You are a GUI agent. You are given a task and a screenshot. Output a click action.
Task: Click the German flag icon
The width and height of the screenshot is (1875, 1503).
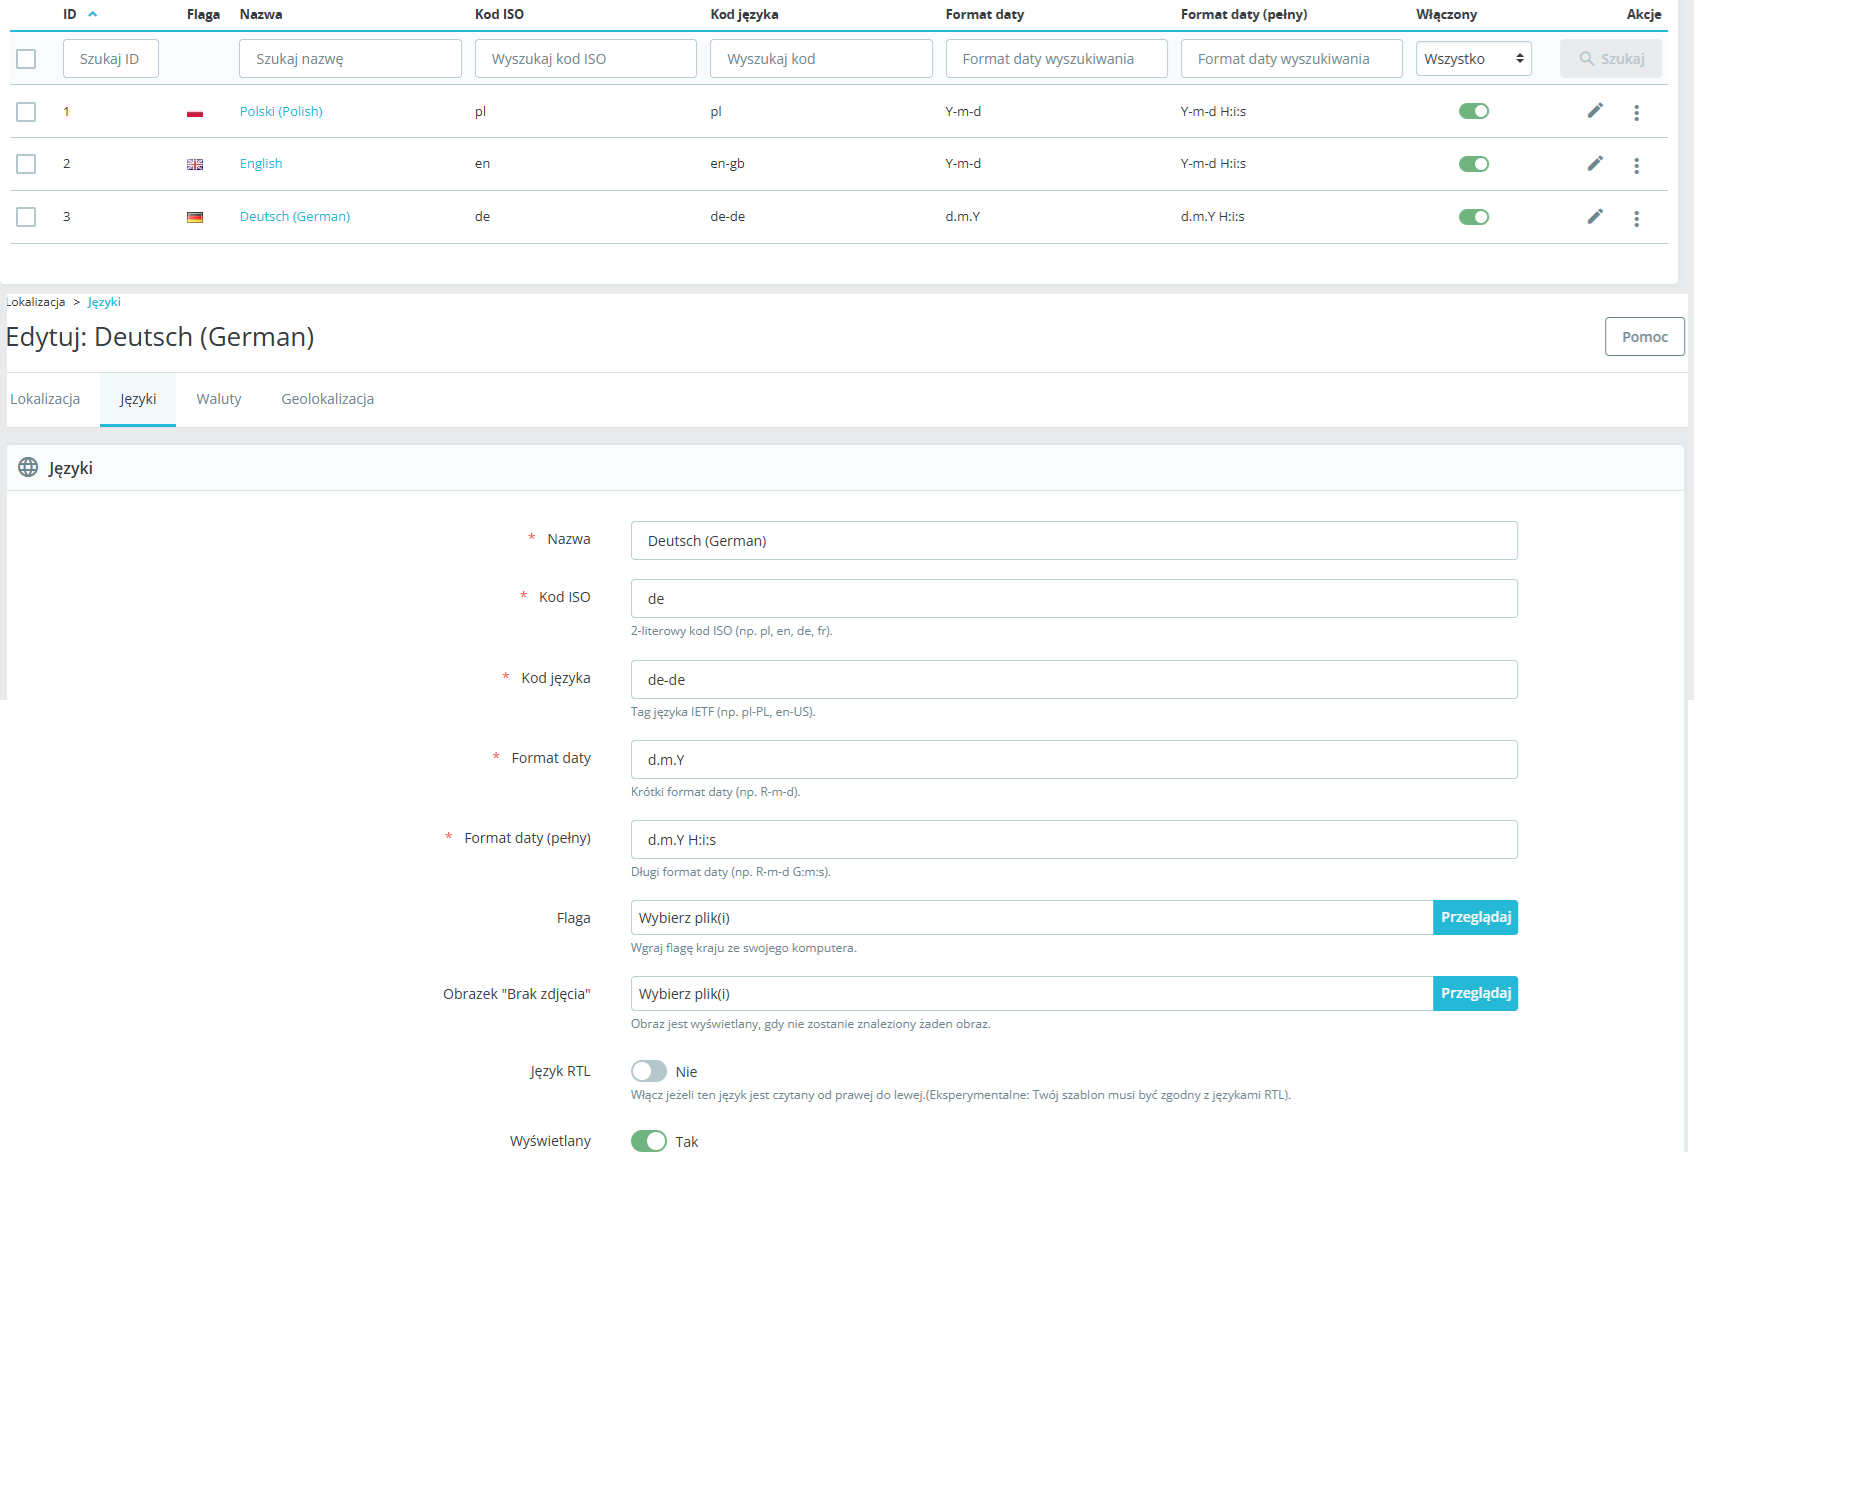(x=195, y=218)
